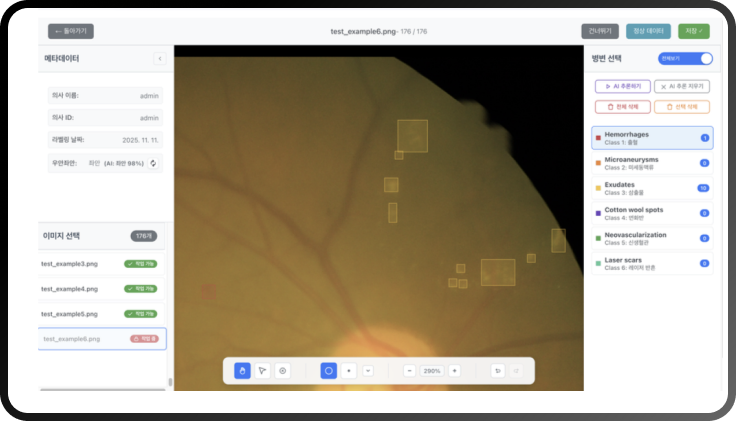Click AI 추론 지우기 to clear inference
The width and height of the screenshot is (736, 421).
pyautogui.click(x=682, y=86)
